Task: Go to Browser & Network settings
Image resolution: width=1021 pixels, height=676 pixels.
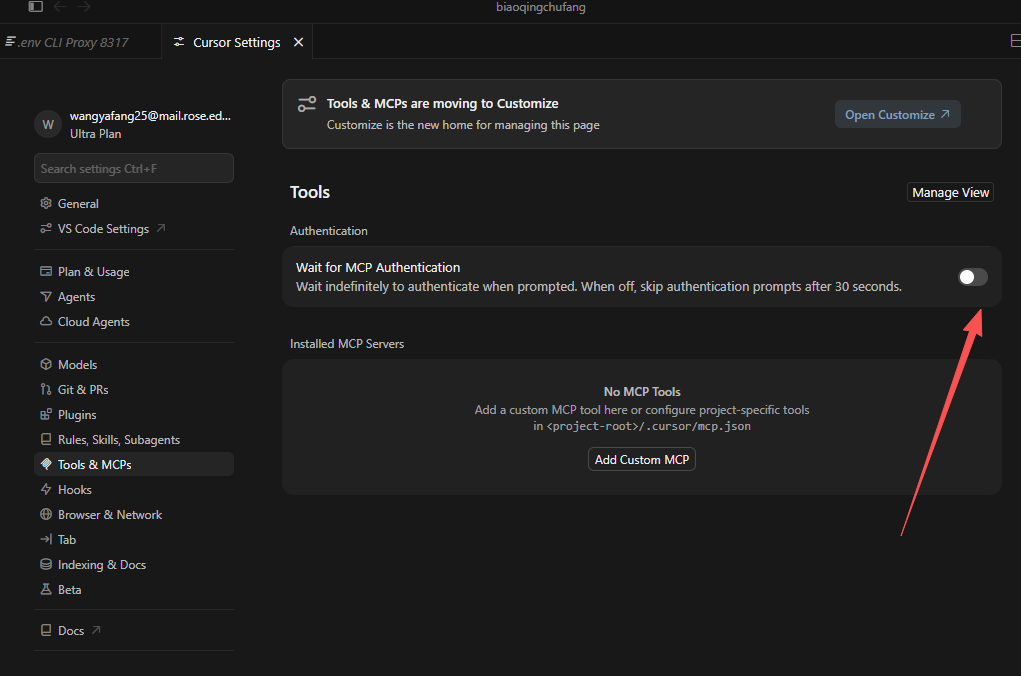Action: point(133,514)
